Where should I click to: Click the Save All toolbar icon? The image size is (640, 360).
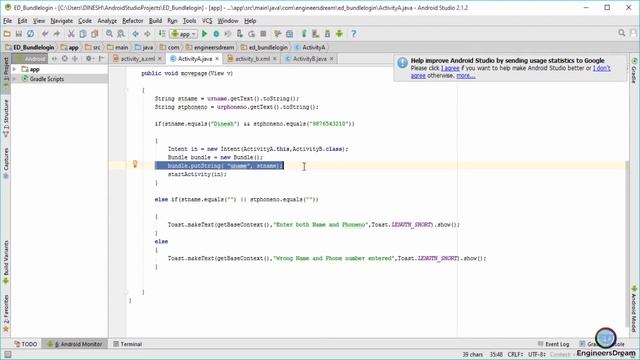pyautogui.click(x=19, y=34)
